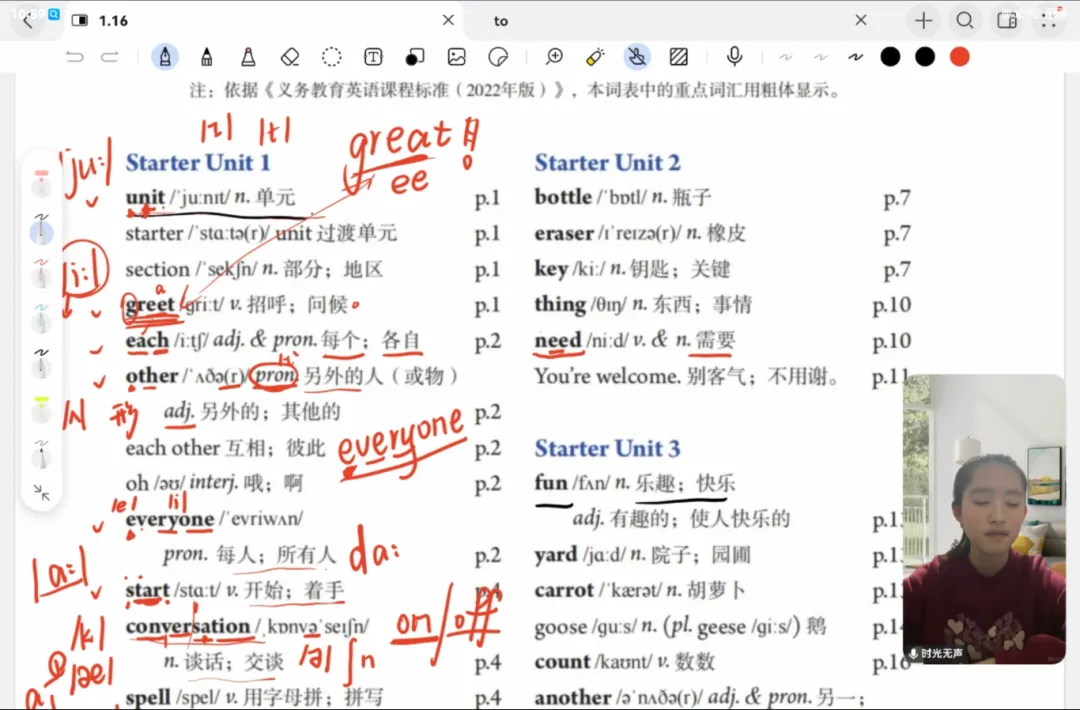Toggle microphone audio recording

[735, 57]
